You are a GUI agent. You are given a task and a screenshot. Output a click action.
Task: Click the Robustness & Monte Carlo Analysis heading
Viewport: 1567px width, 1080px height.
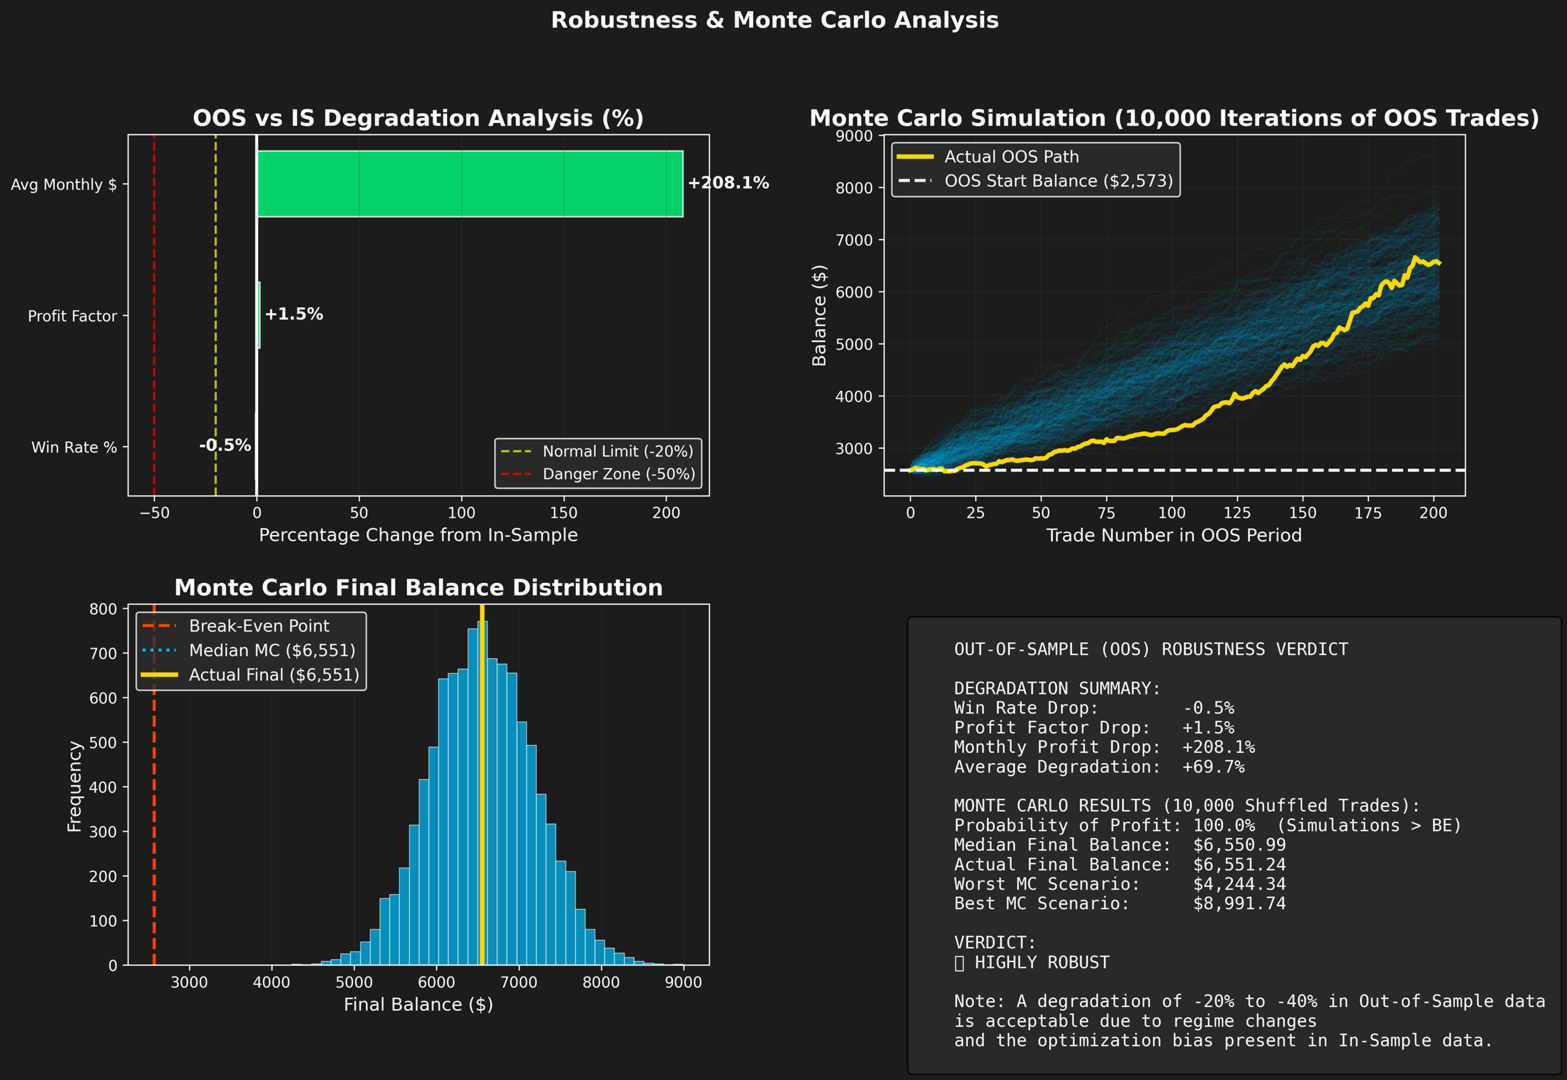775,20
